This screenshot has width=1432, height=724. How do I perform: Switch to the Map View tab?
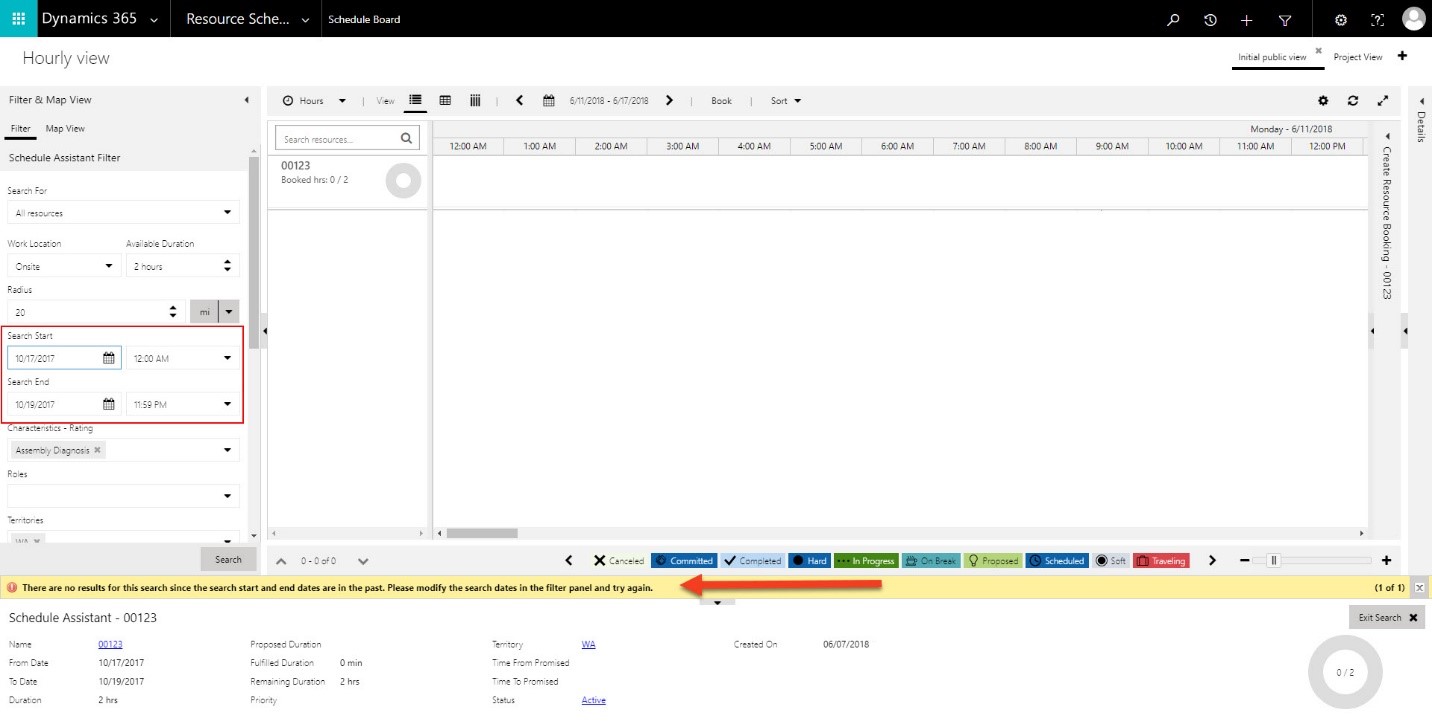click(65, 129)
